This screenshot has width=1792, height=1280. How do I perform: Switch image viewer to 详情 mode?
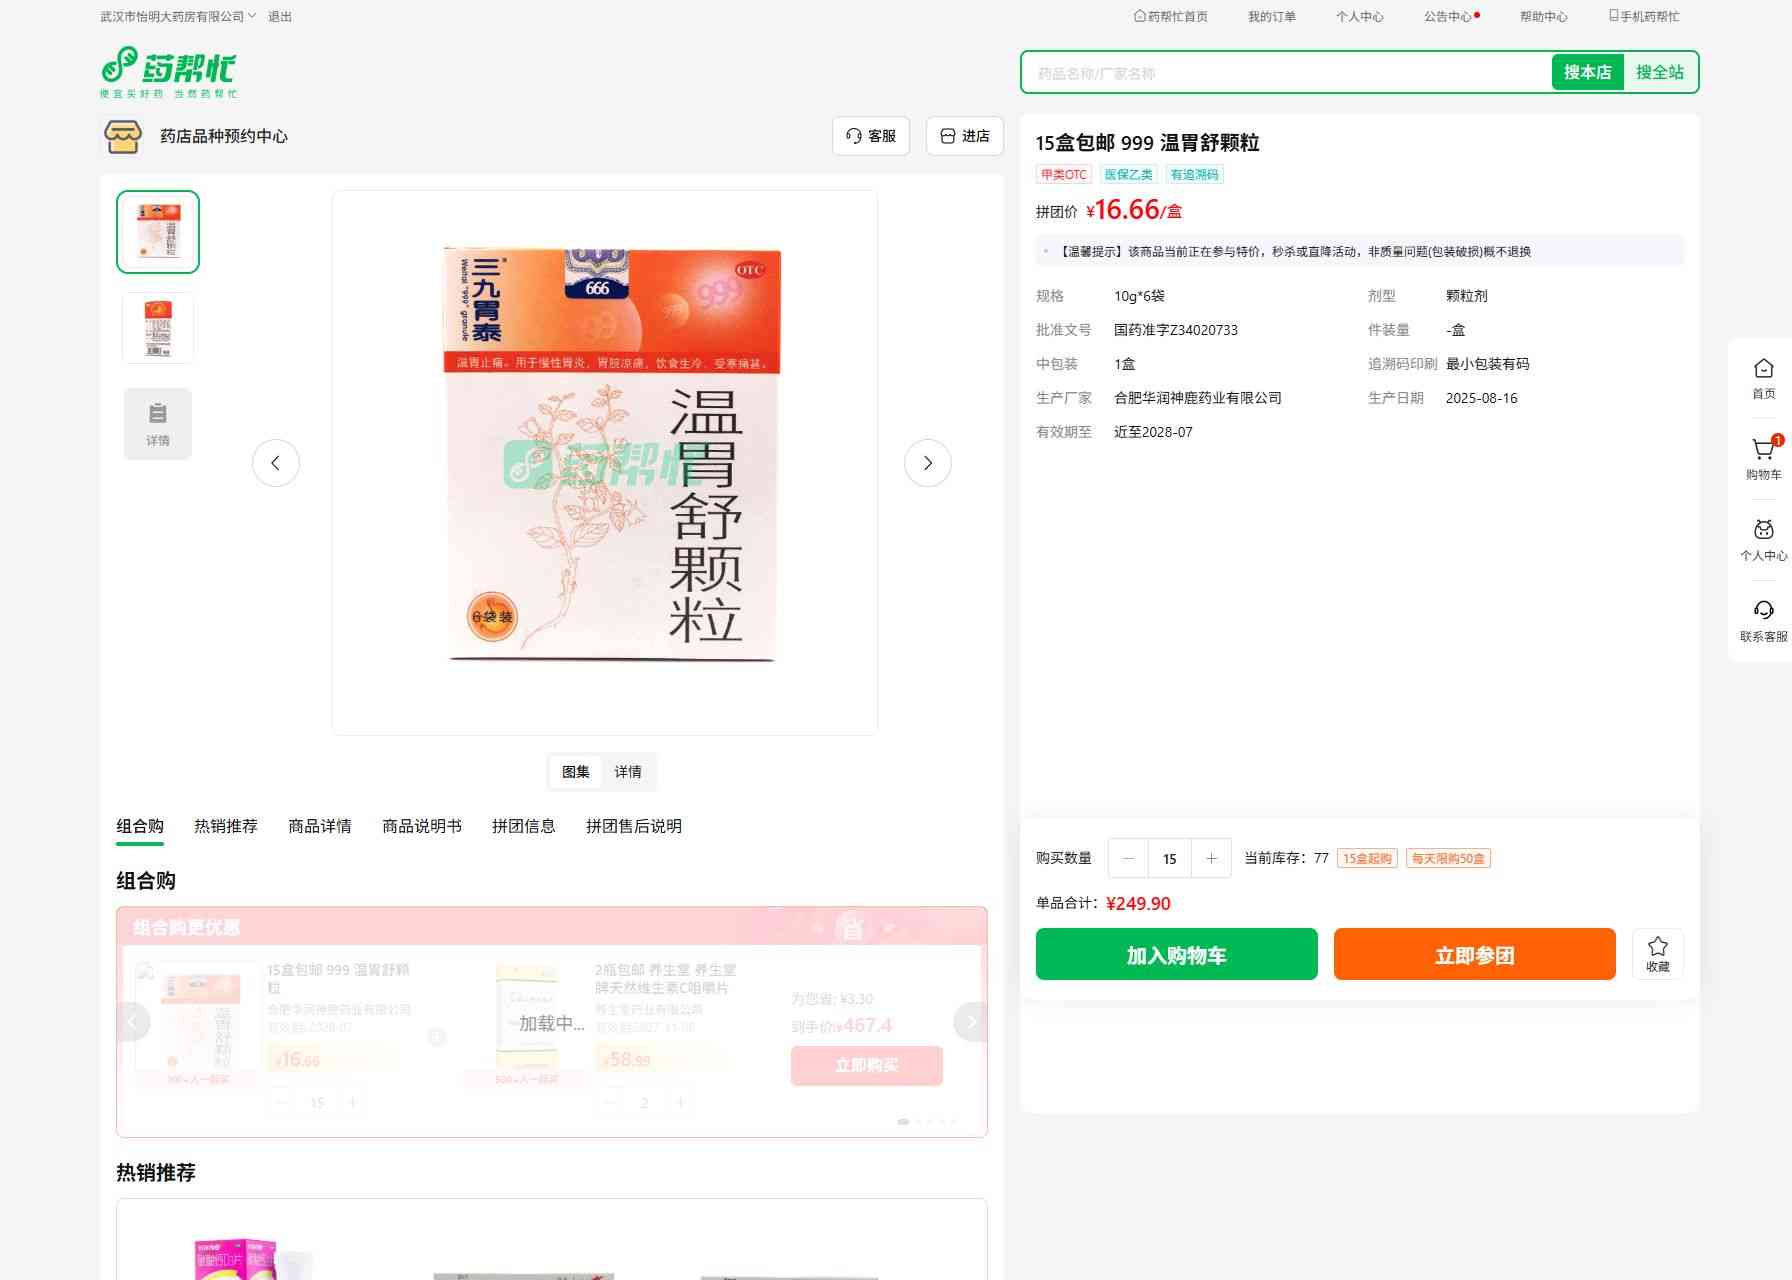(628, 772)
